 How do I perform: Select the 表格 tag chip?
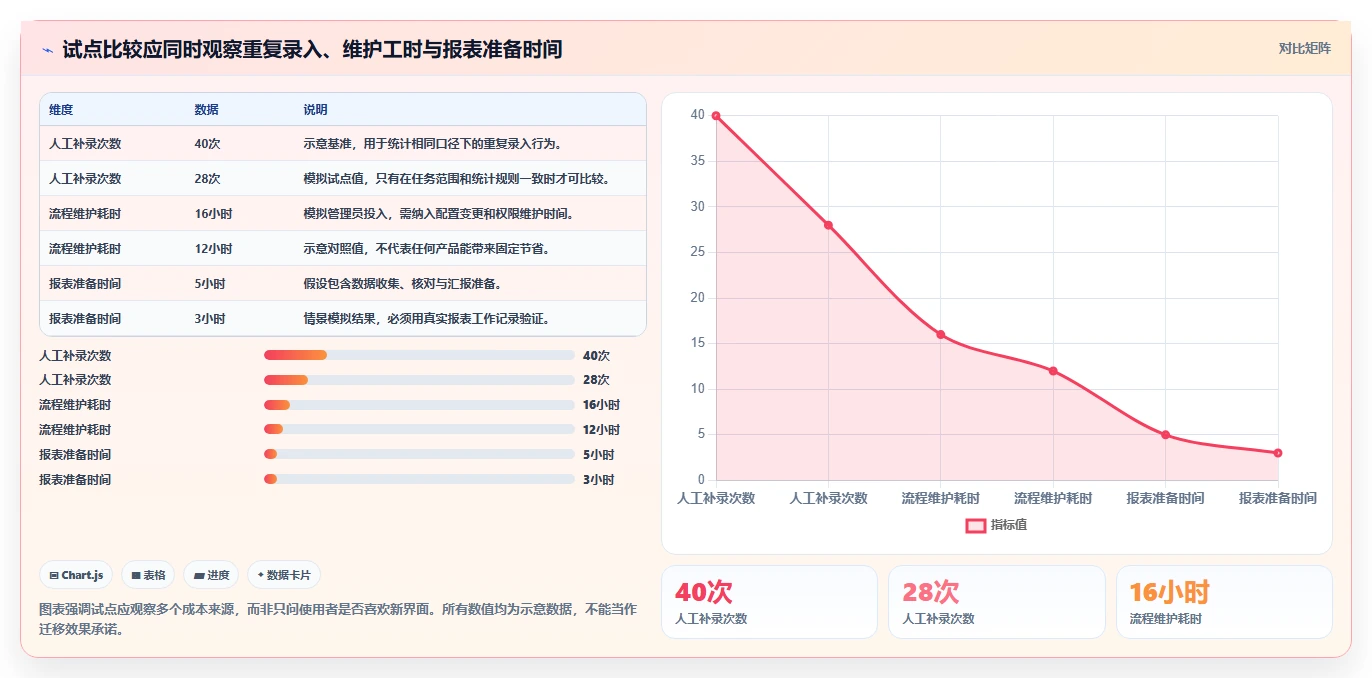click(148, 575)
